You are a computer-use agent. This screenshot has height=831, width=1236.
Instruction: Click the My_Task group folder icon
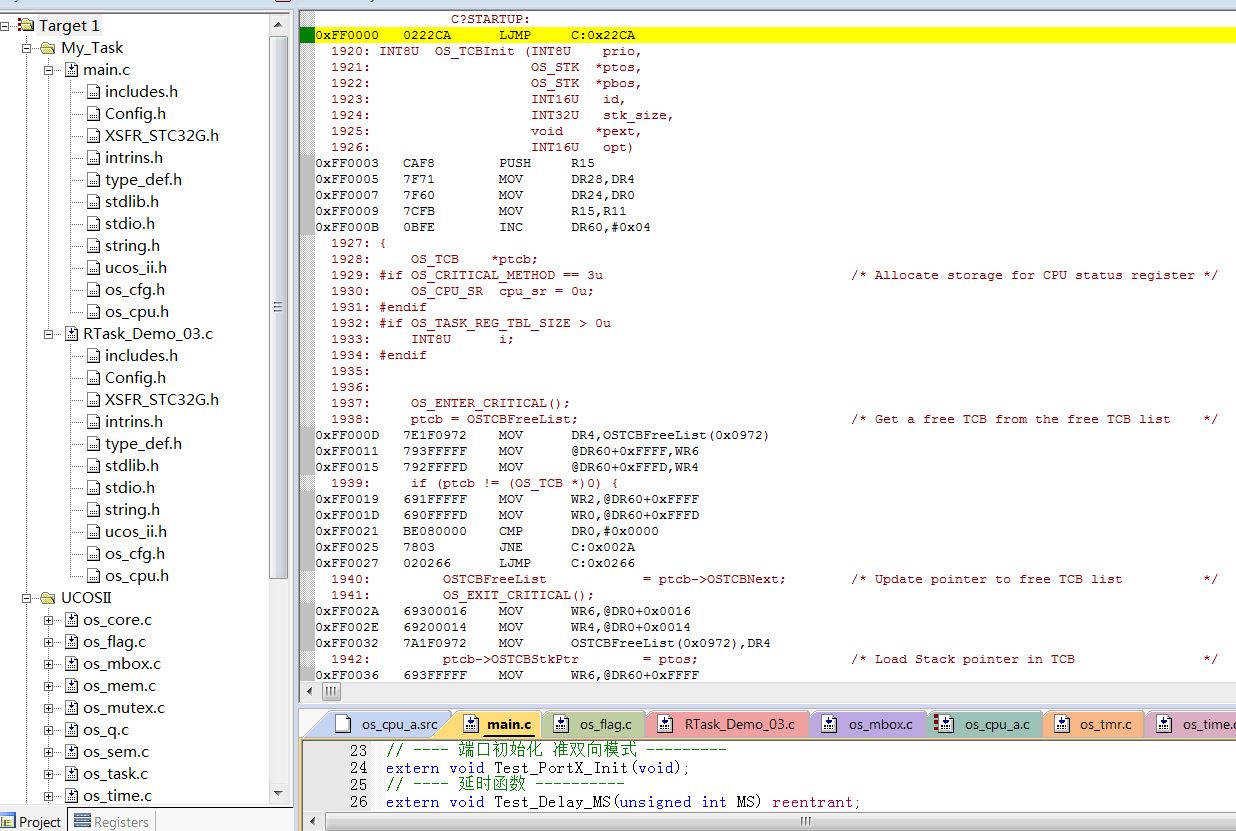click(x=48, y=48)
